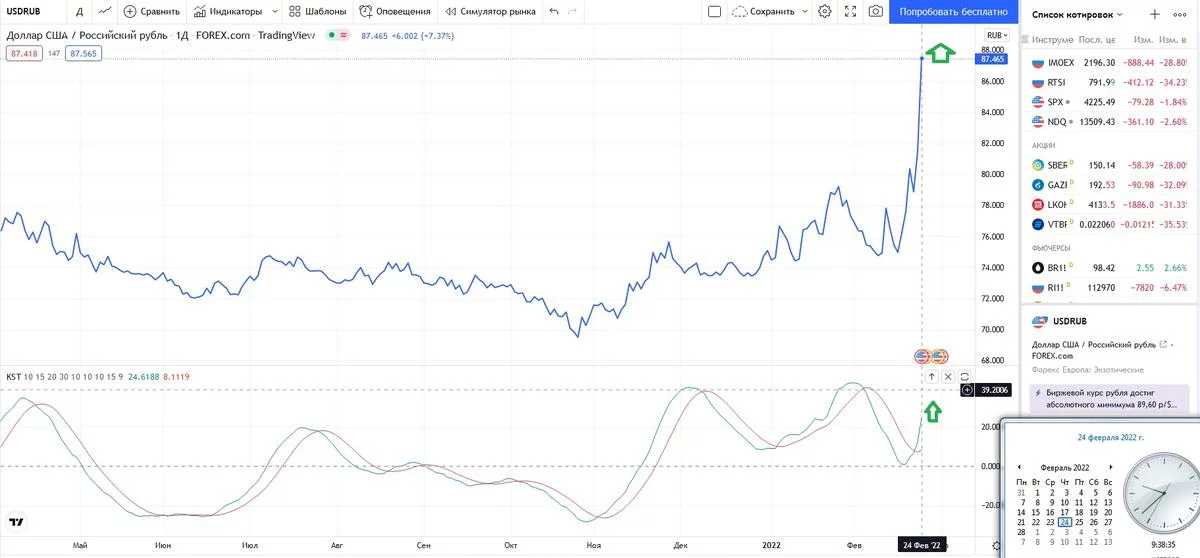Screen dimensions: 1200x558
Task: Go to next month in calendar
Action: pyautogui.click(x=1110, y=467)
